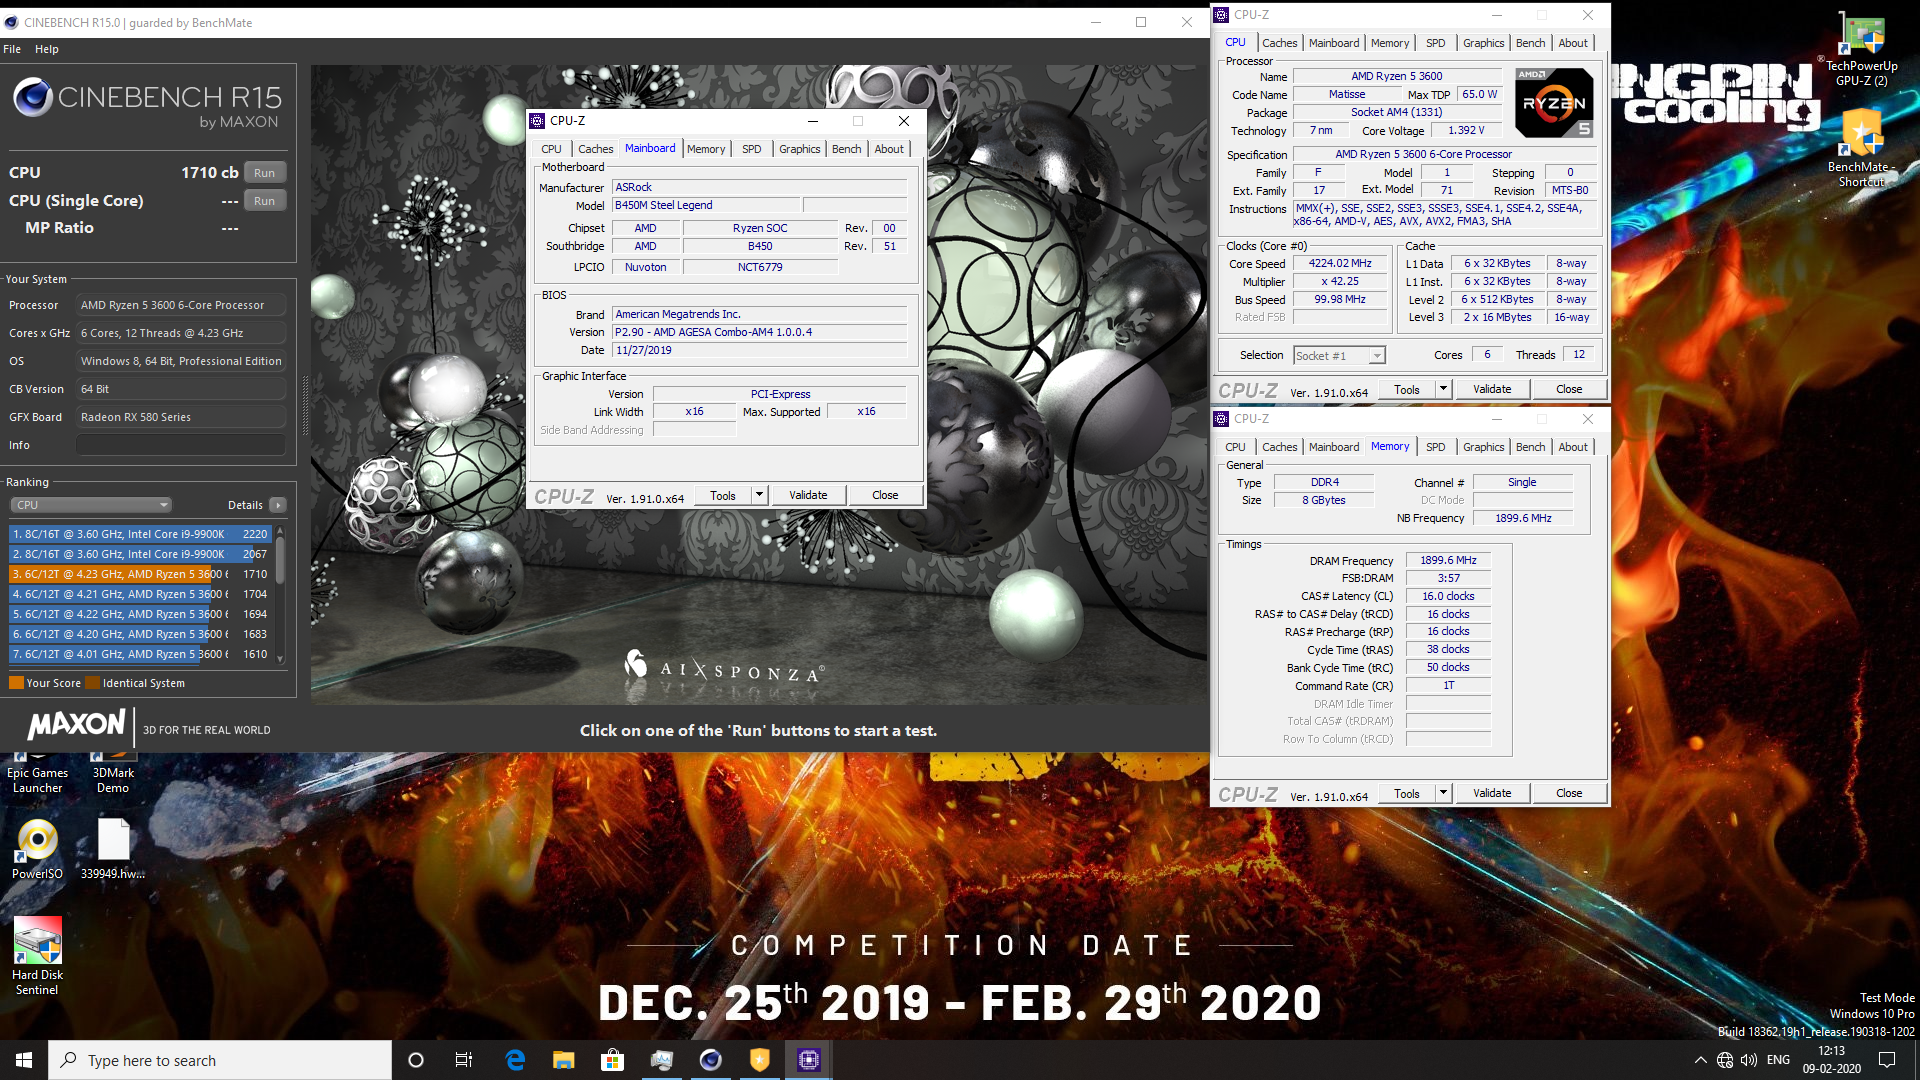Open the Help menu in Cinebench

pos(47,49)
